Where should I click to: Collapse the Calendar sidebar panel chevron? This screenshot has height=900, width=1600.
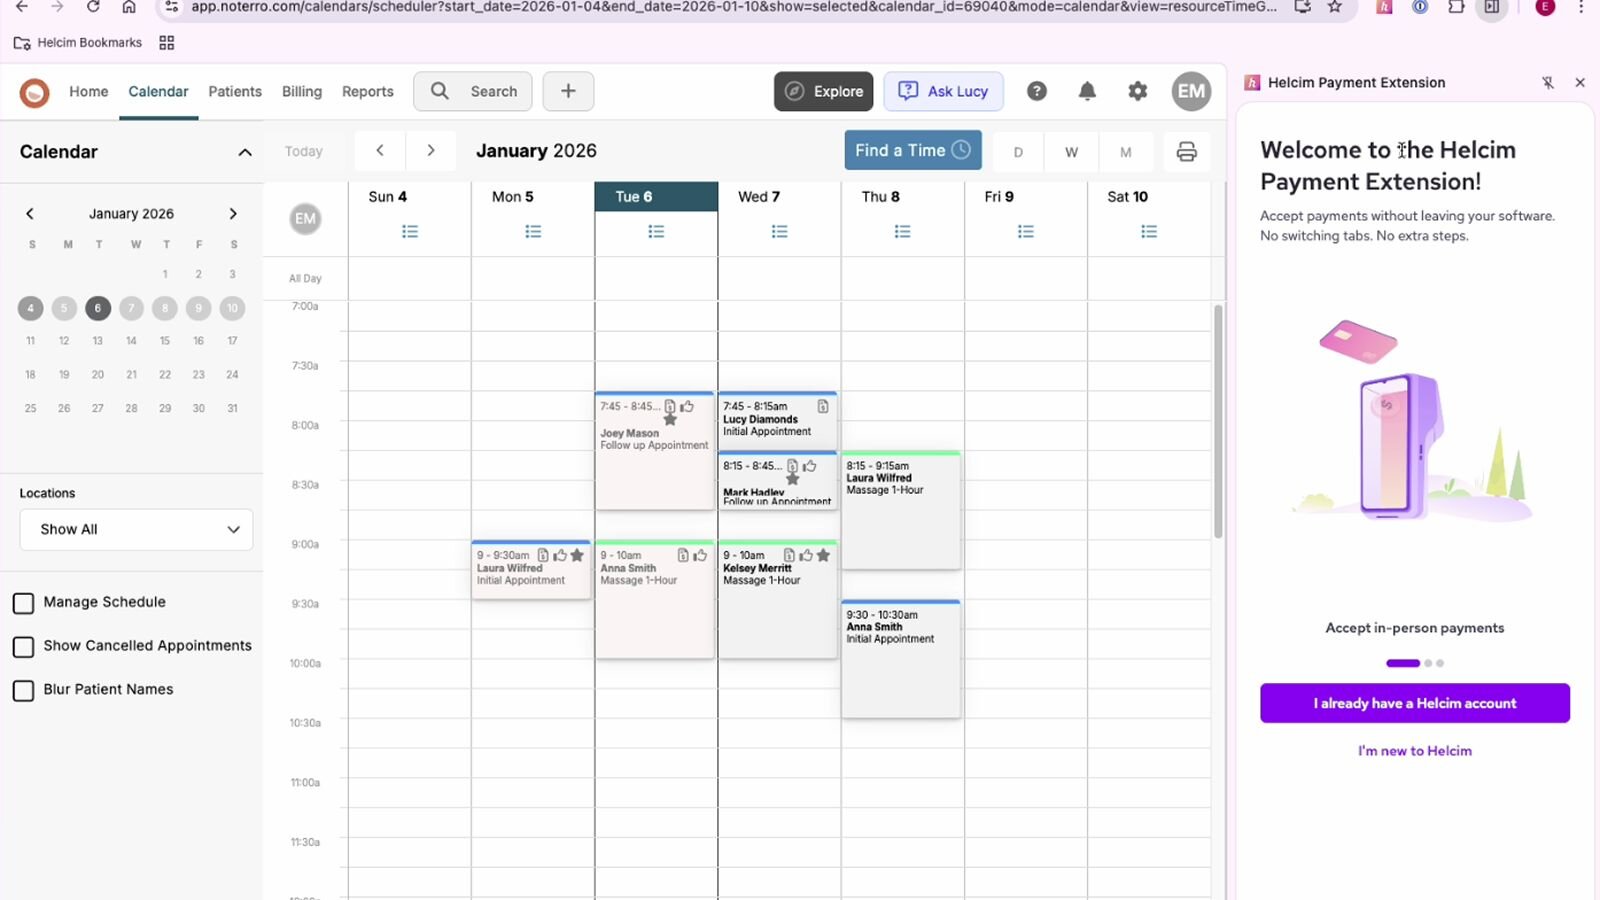(244, 152)
